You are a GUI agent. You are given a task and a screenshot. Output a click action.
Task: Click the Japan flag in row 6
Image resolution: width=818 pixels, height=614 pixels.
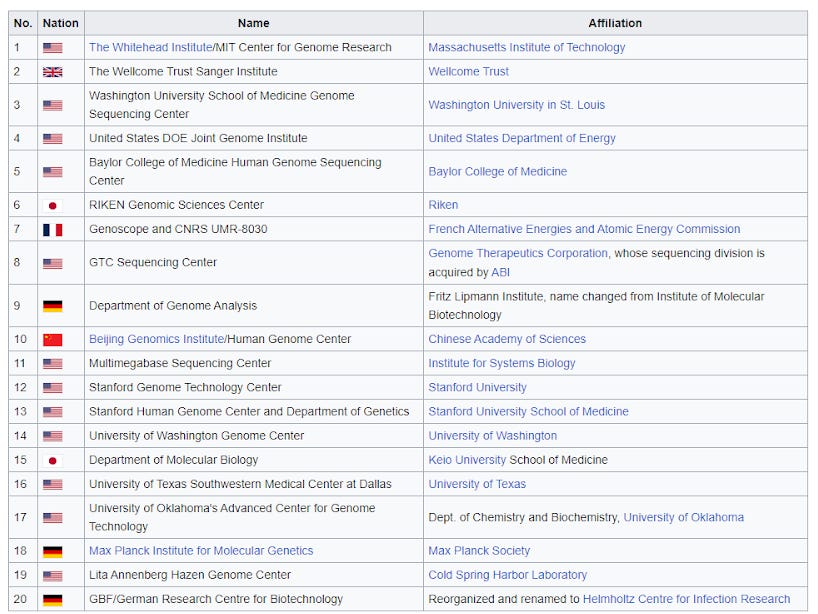52,206
